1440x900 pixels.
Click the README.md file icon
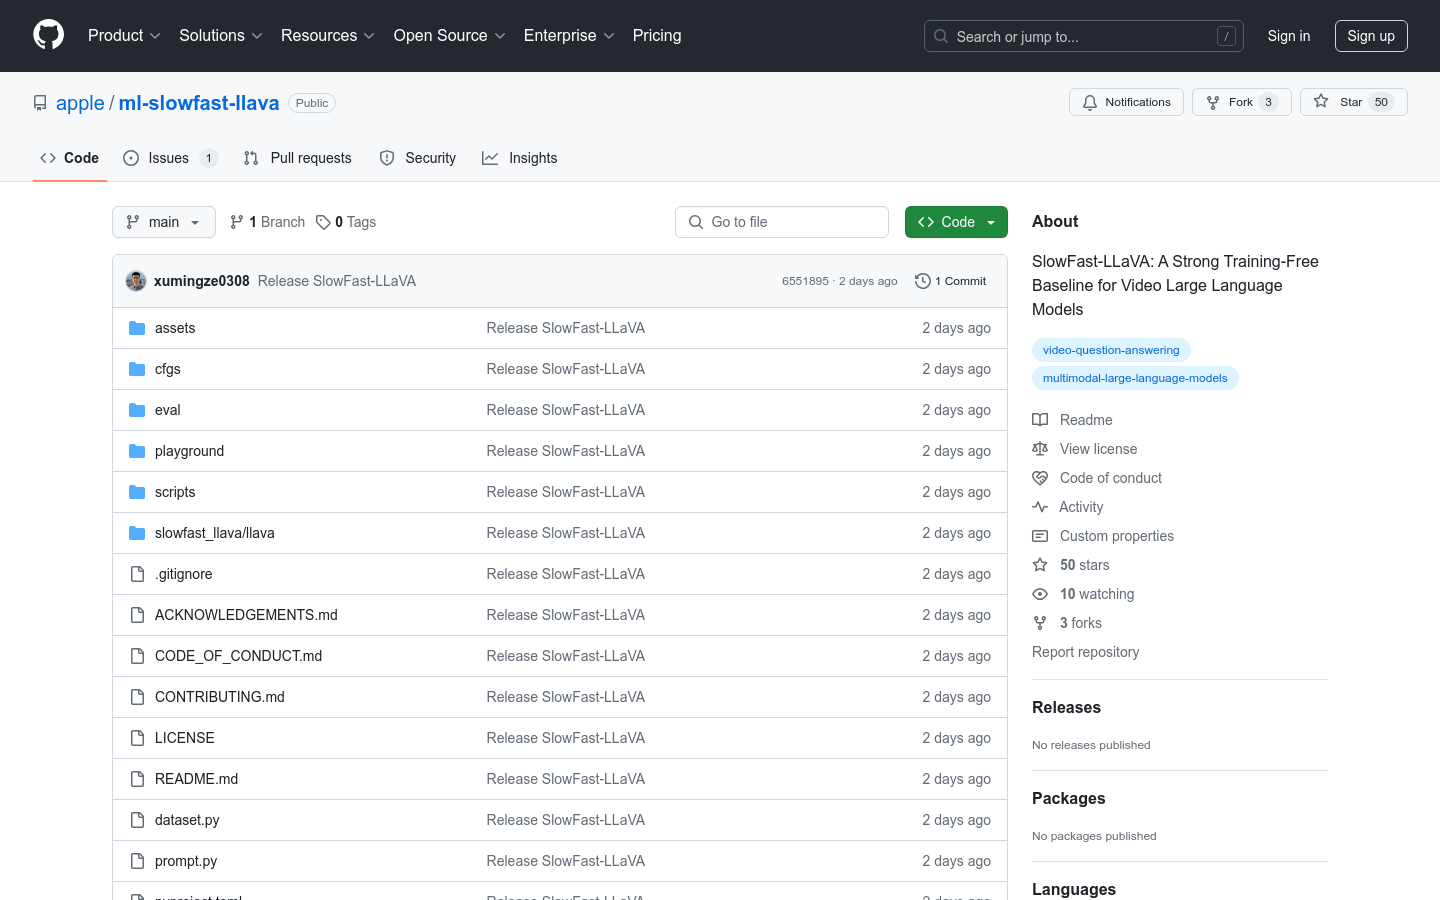[137, 779]
